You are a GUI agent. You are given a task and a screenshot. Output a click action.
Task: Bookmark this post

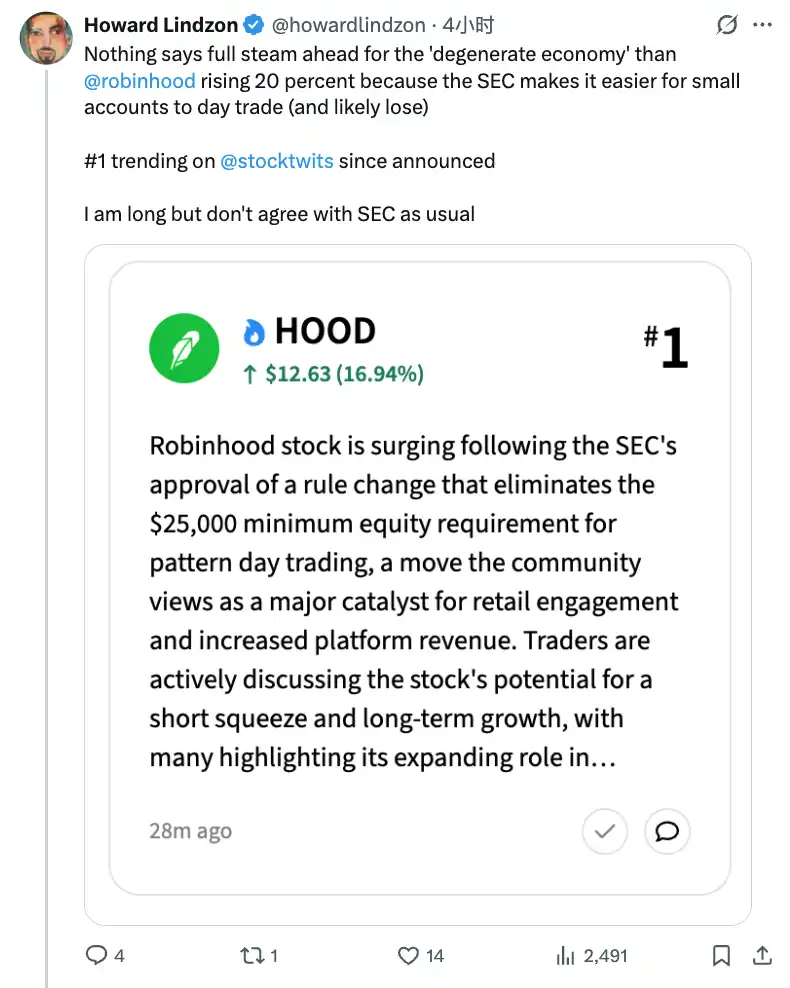[721, 955]
